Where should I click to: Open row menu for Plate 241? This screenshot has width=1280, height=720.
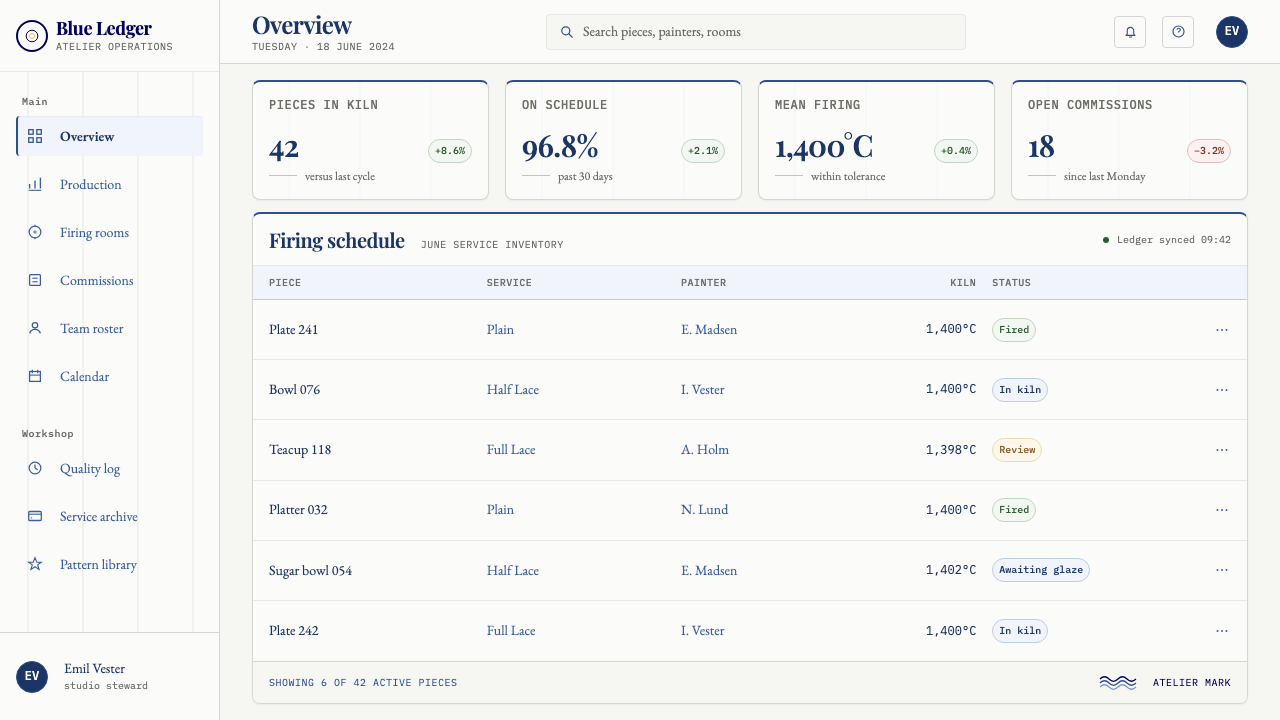(1222, 329)
